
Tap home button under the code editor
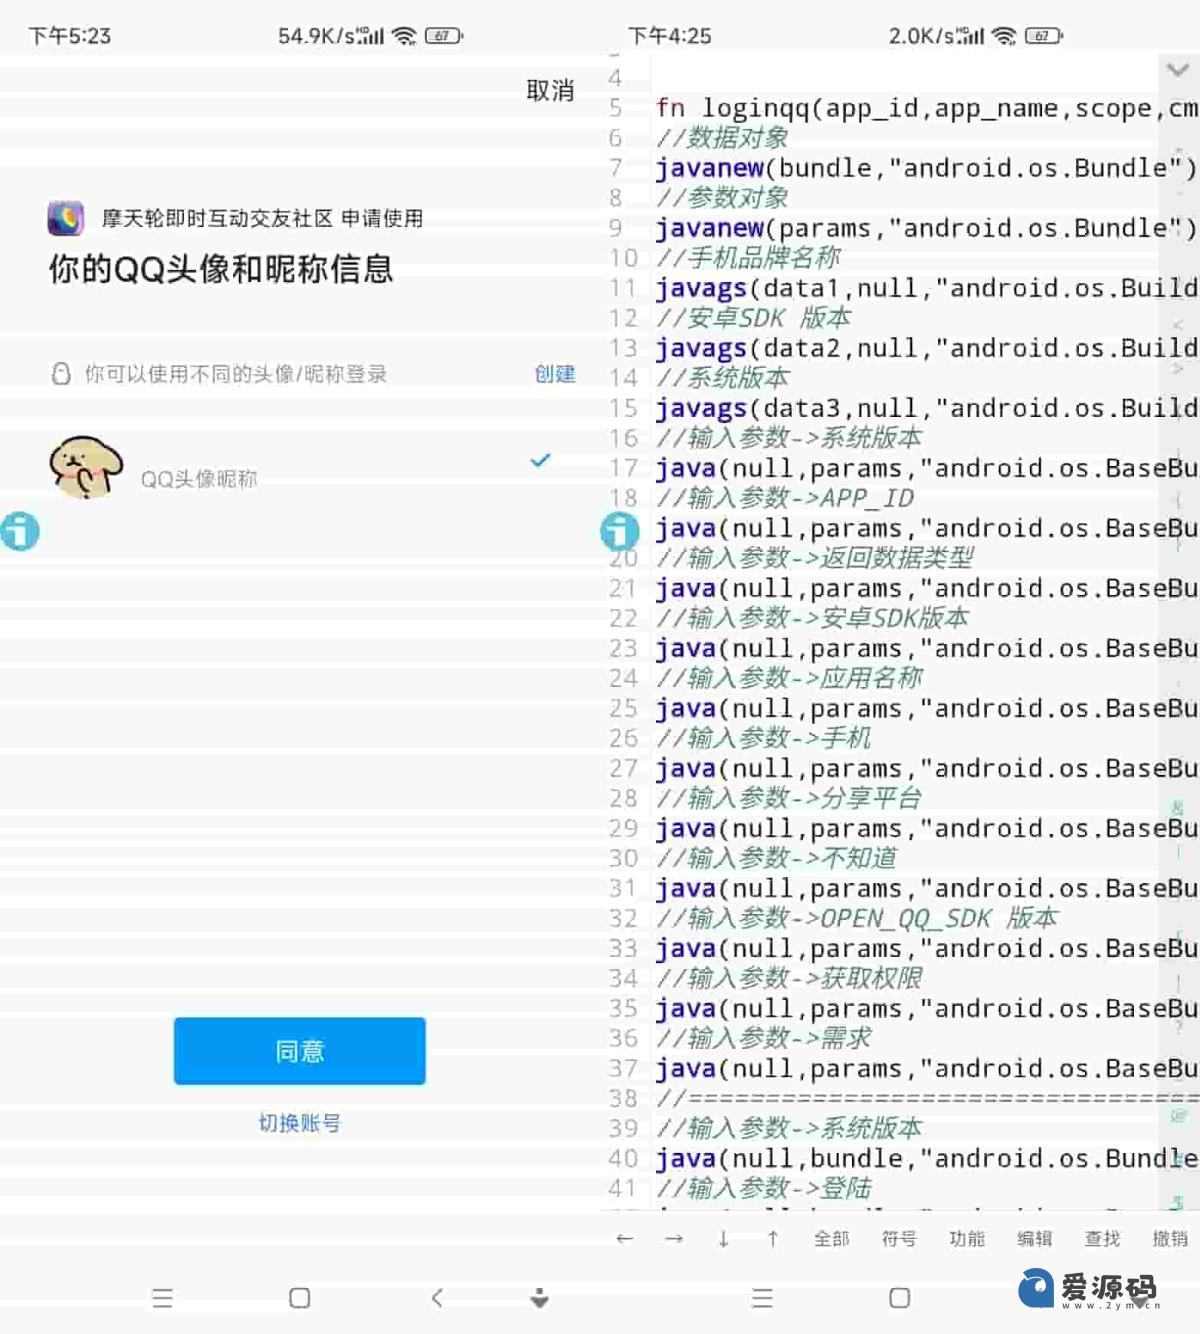[899, 1298]
